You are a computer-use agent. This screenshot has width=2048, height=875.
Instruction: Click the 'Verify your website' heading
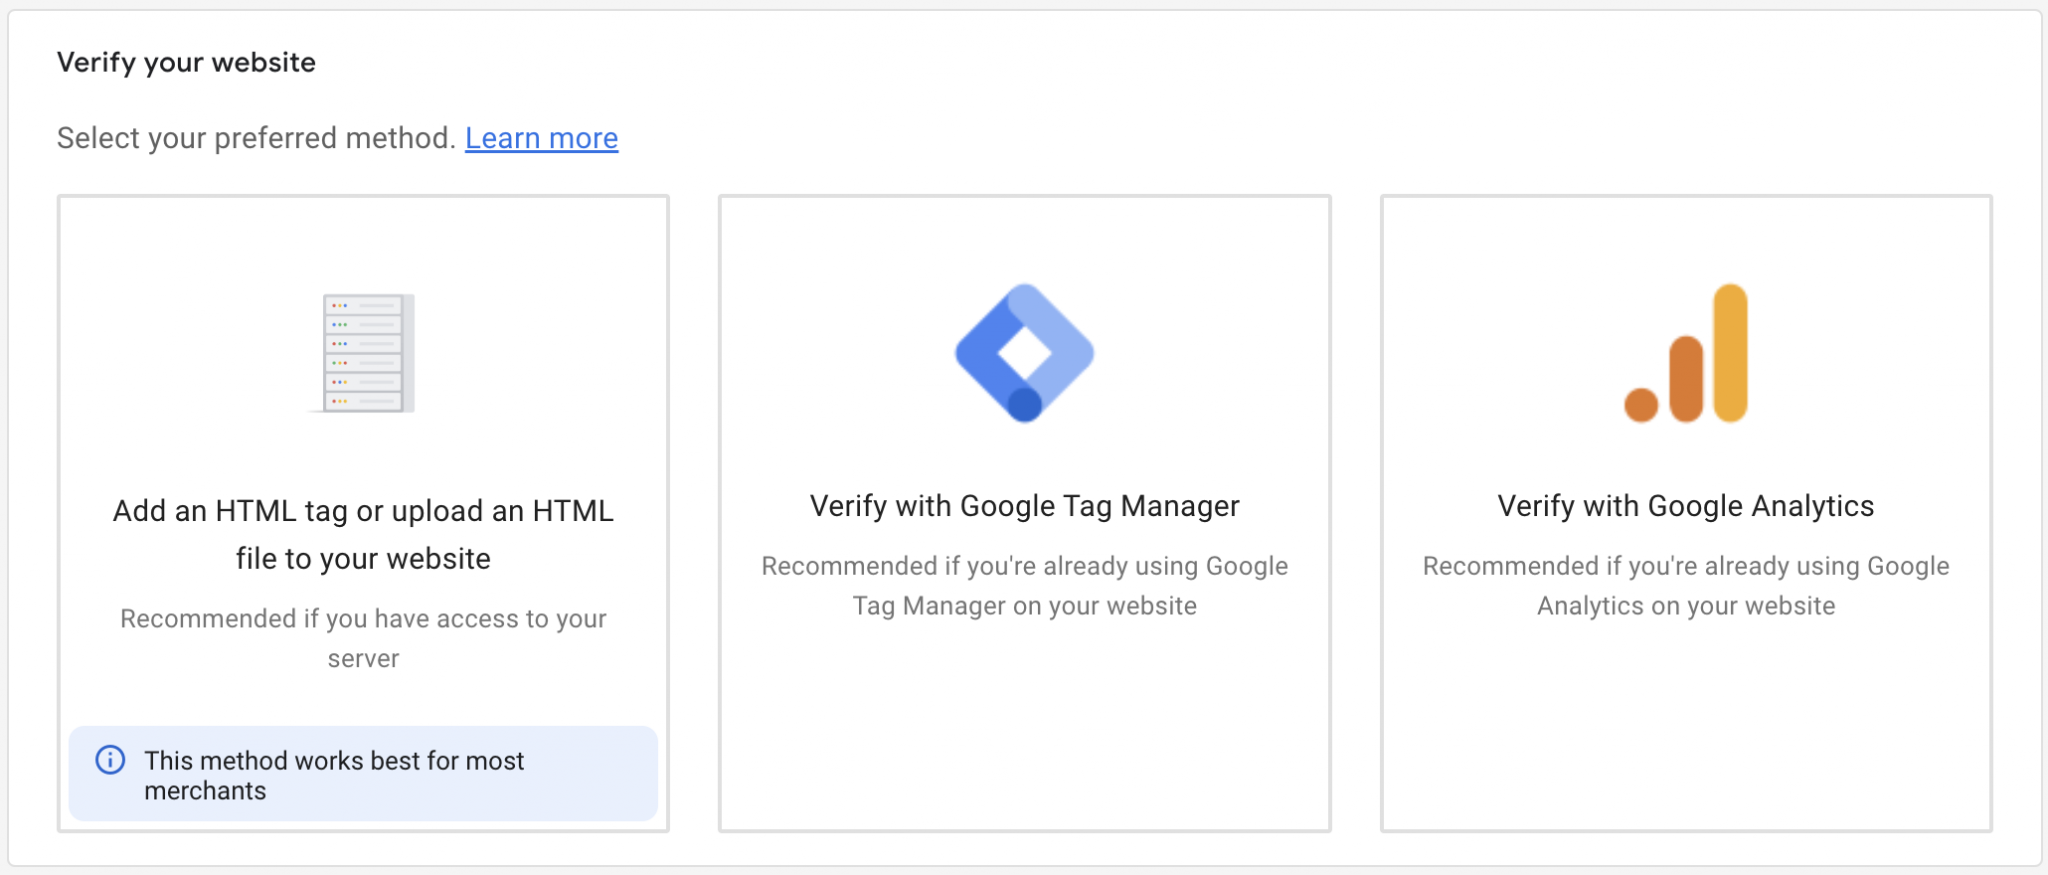tap(186, 62)
